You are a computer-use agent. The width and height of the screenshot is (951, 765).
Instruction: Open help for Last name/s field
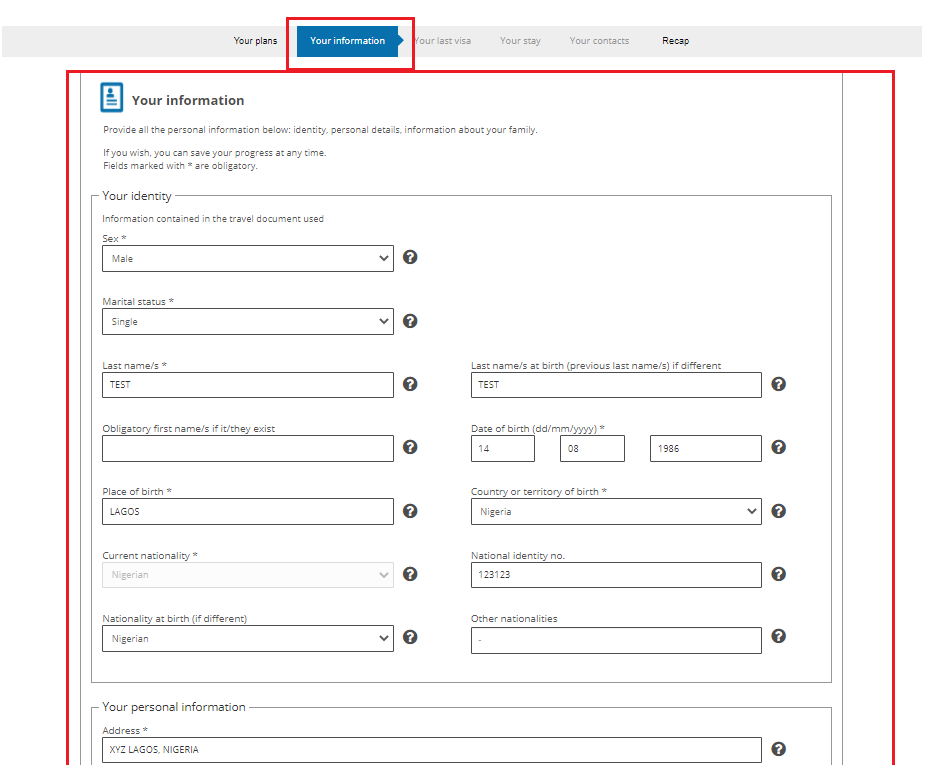tap(410, 384)
